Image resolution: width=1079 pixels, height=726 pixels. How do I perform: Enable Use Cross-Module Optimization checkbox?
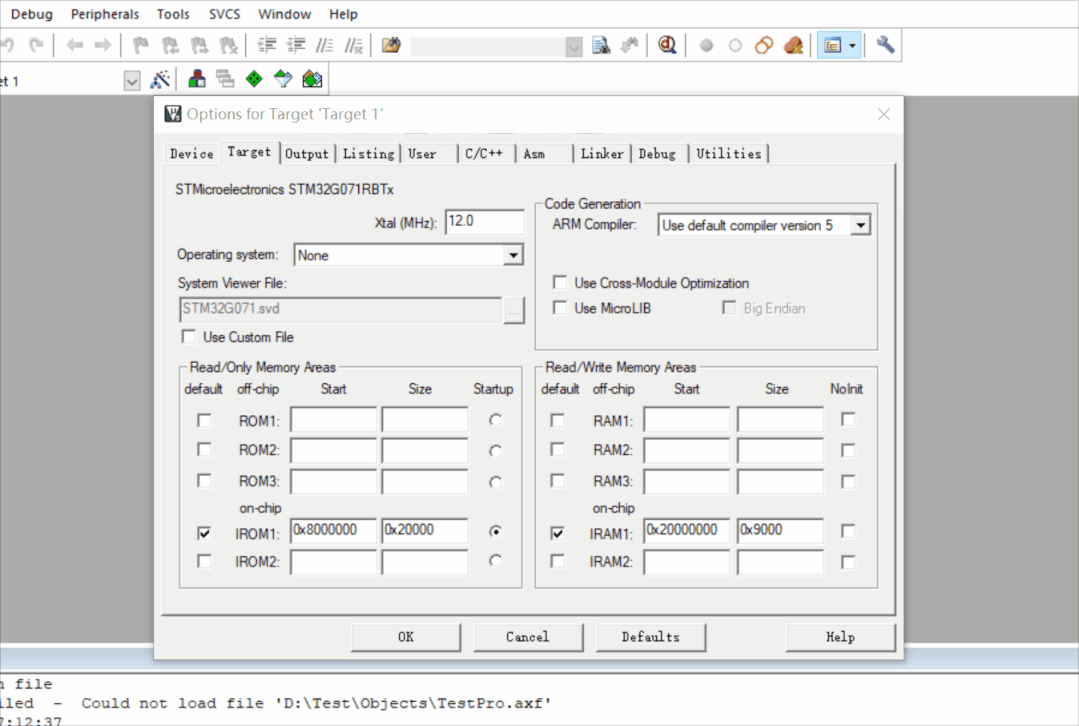point(560,283)
